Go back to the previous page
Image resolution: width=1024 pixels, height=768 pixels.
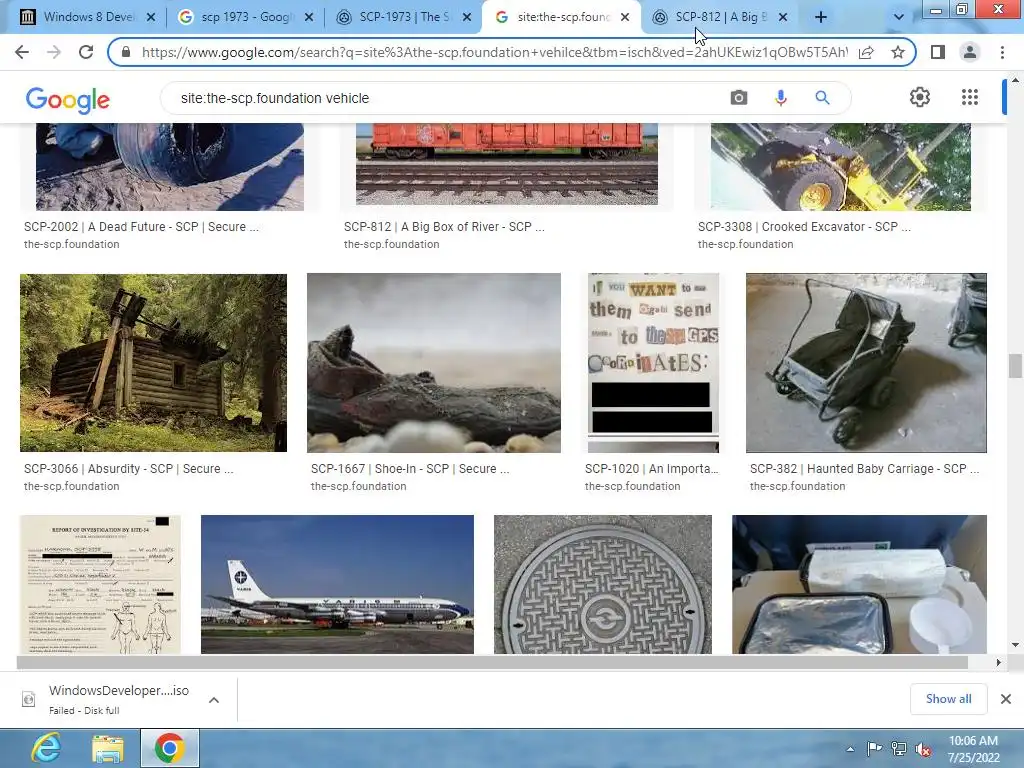(x=22, y=52)
